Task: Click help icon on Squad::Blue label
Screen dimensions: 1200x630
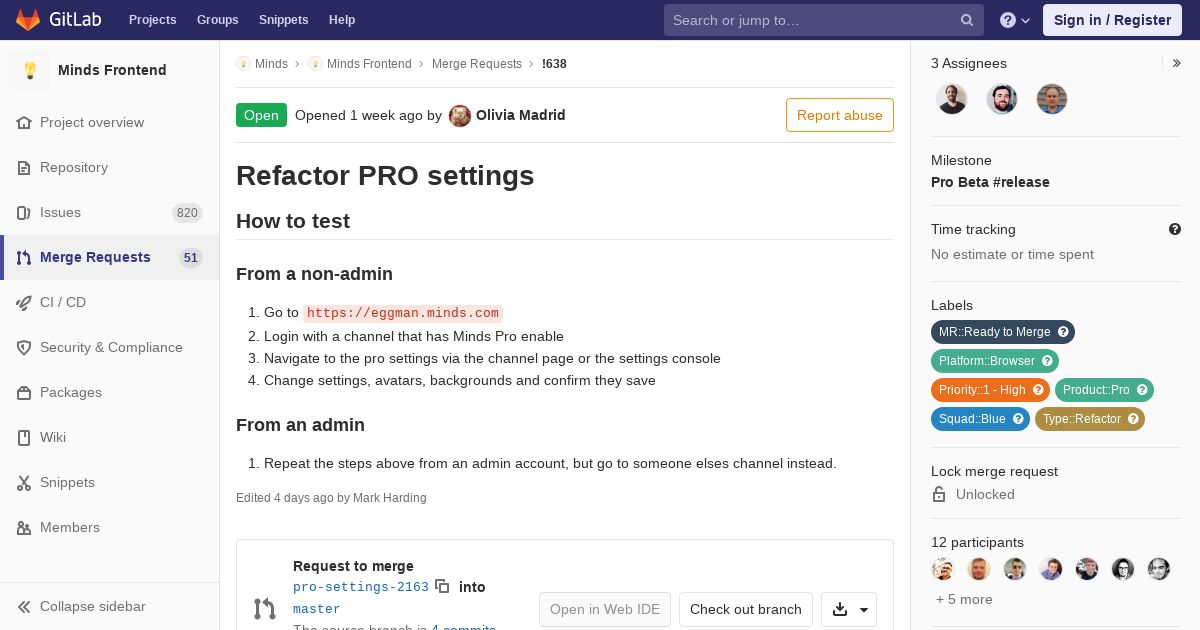Action: pos(1018,419)
